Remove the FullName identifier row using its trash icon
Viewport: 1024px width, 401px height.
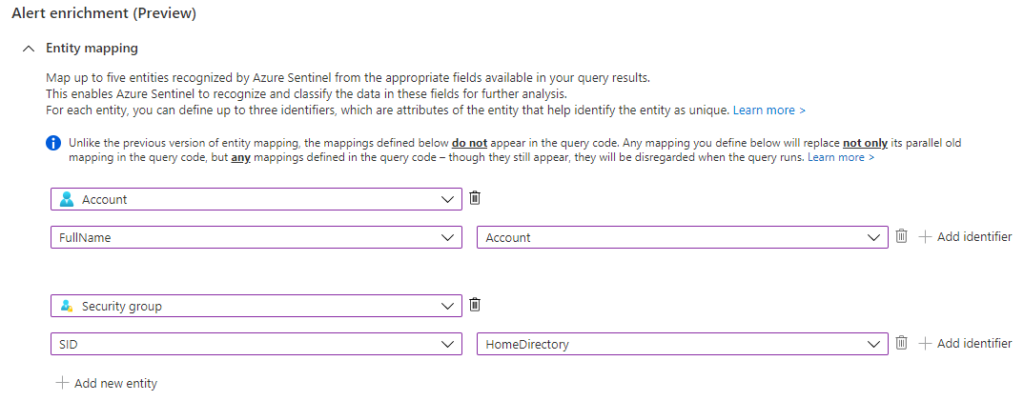click(901, 236)
